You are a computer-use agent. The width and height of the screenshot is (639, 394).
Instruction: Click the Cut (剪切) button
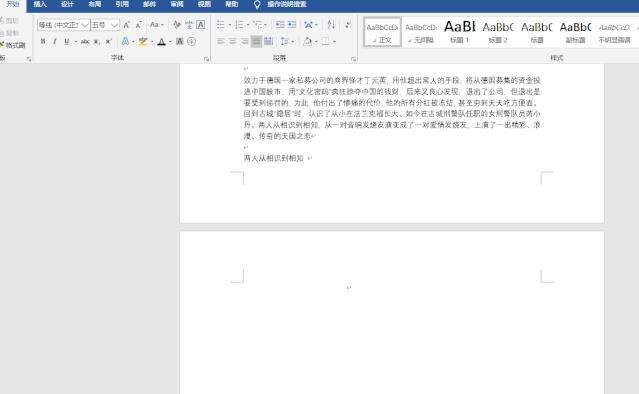(x=10, y=20)
